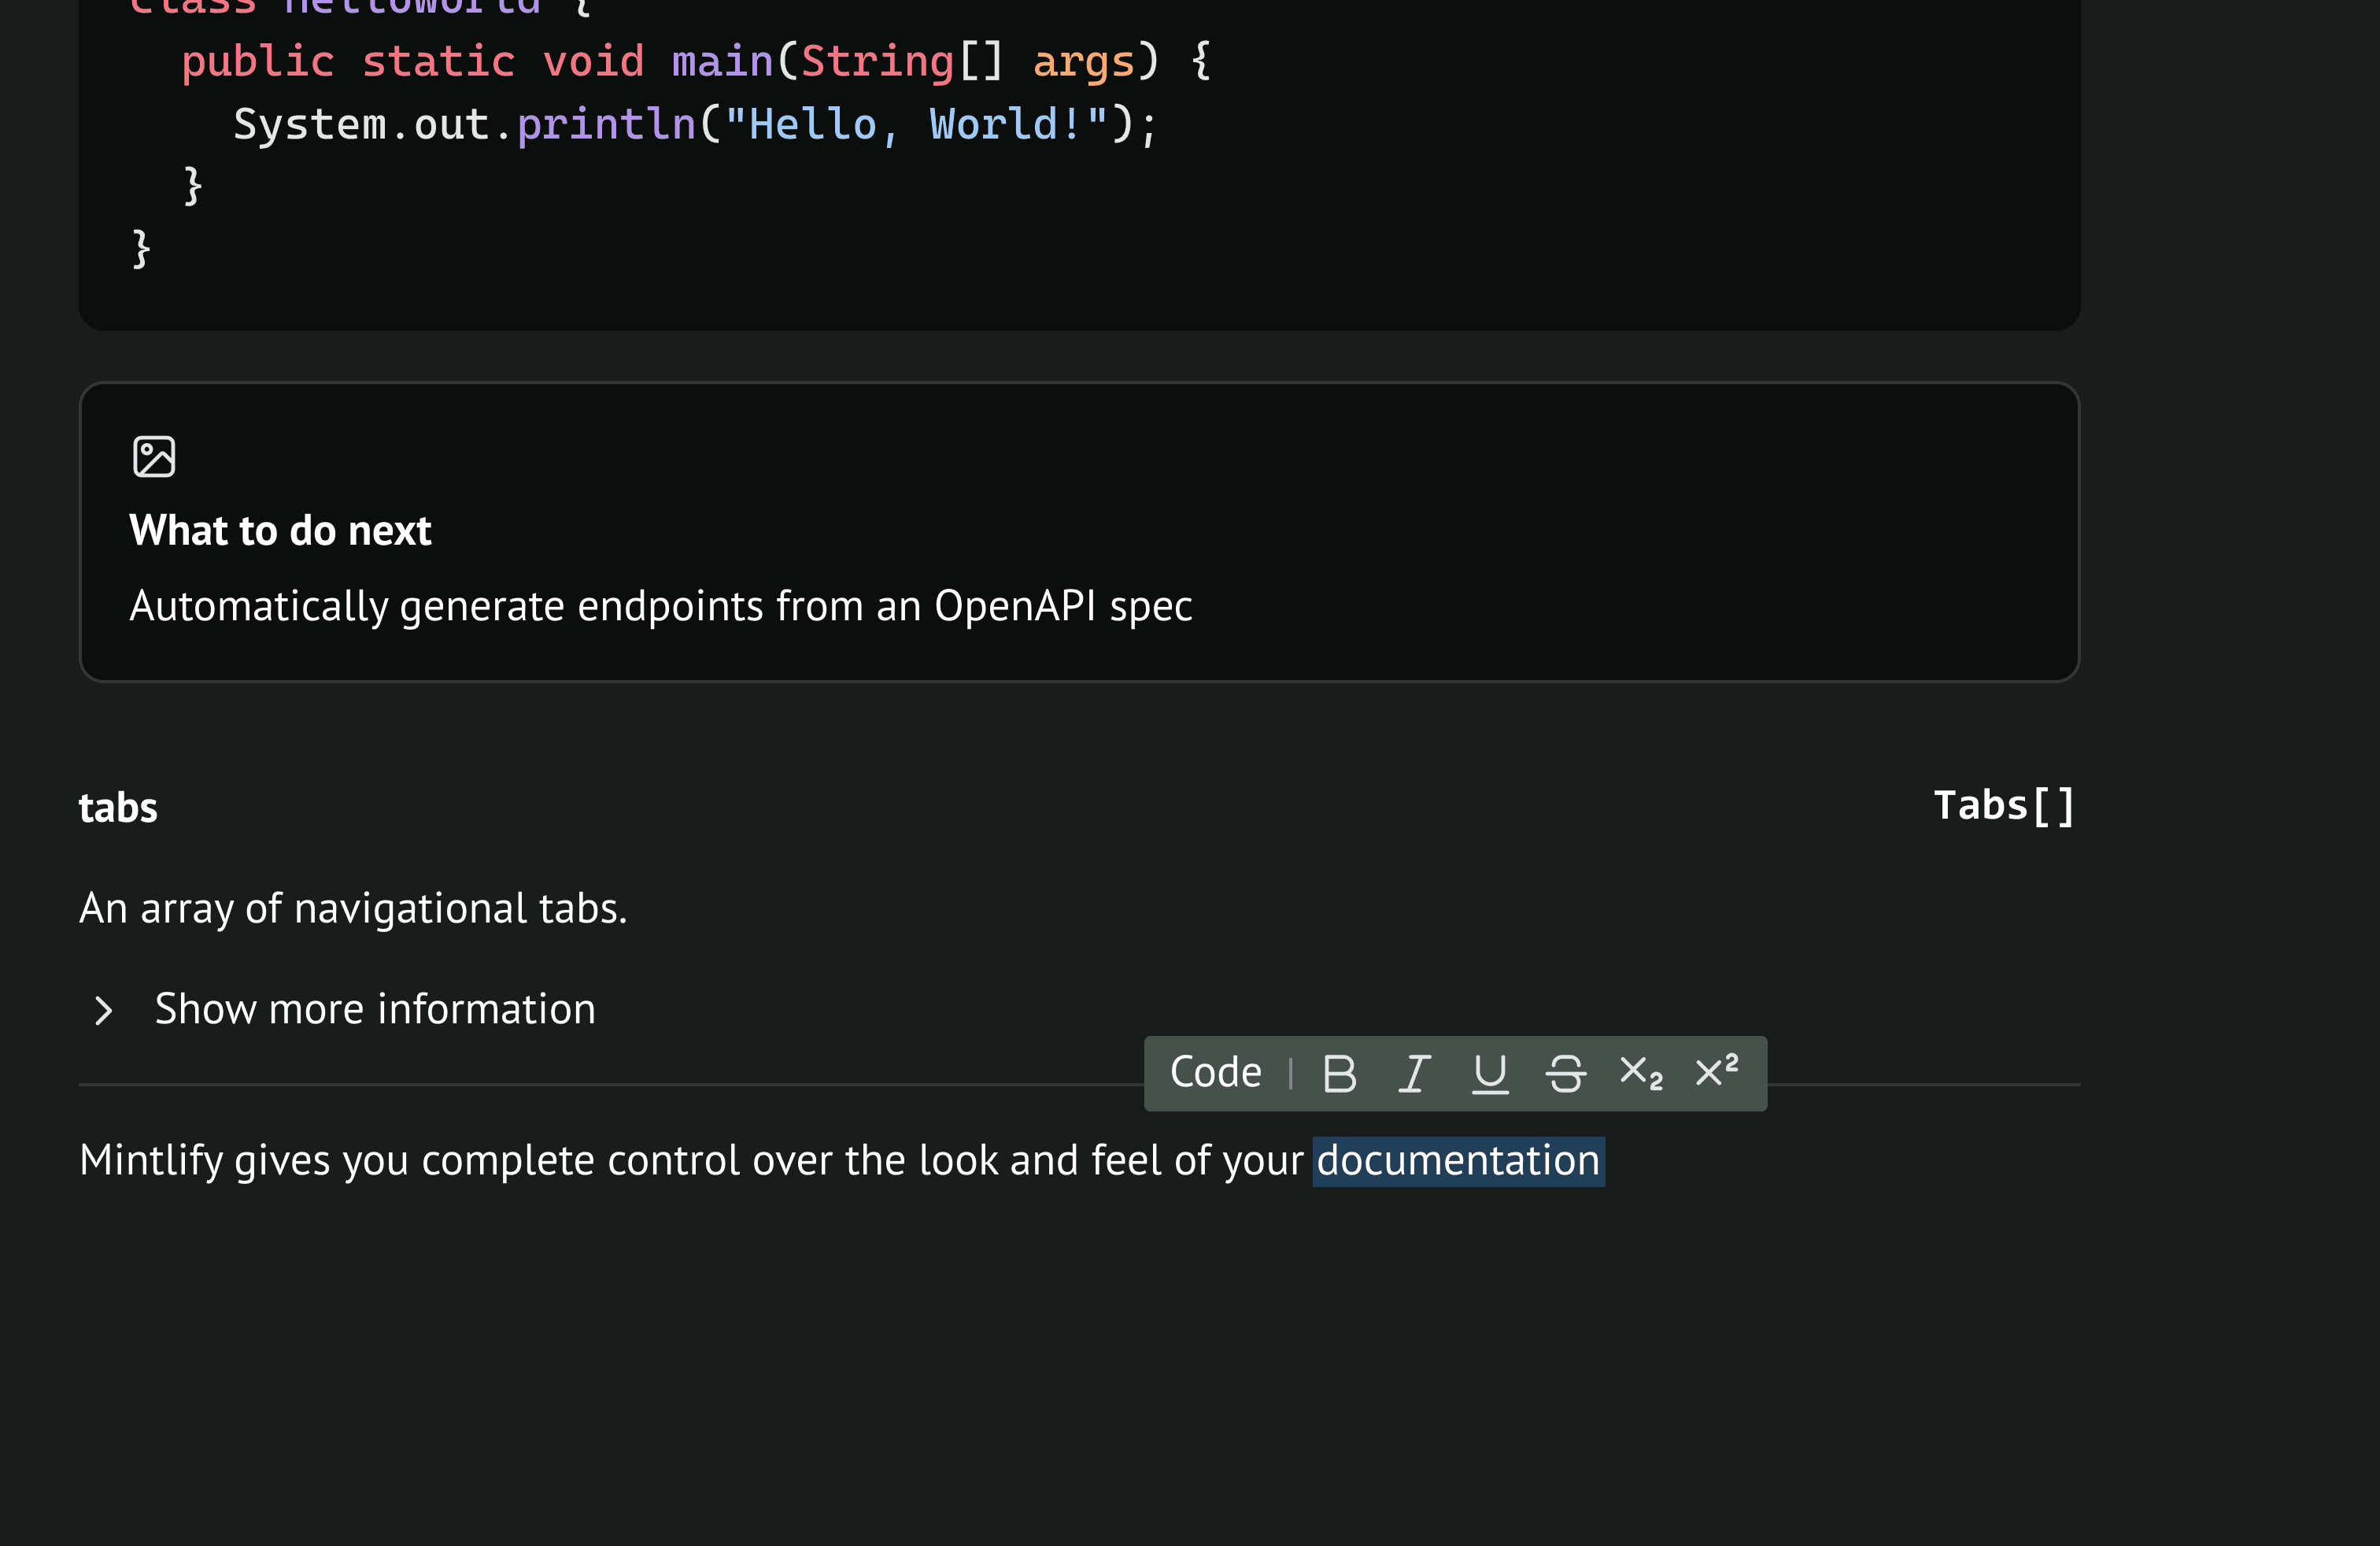Click the An array of navigational tabs text

[x=353, y=908]
